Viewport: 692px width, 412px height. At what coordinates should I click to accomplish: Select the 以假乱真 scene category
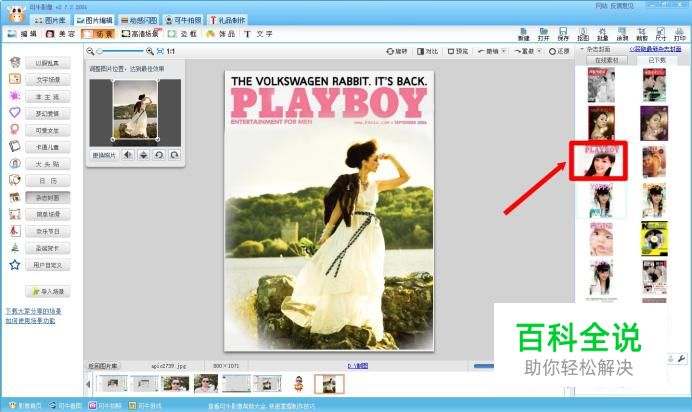[x=48, y=63]
